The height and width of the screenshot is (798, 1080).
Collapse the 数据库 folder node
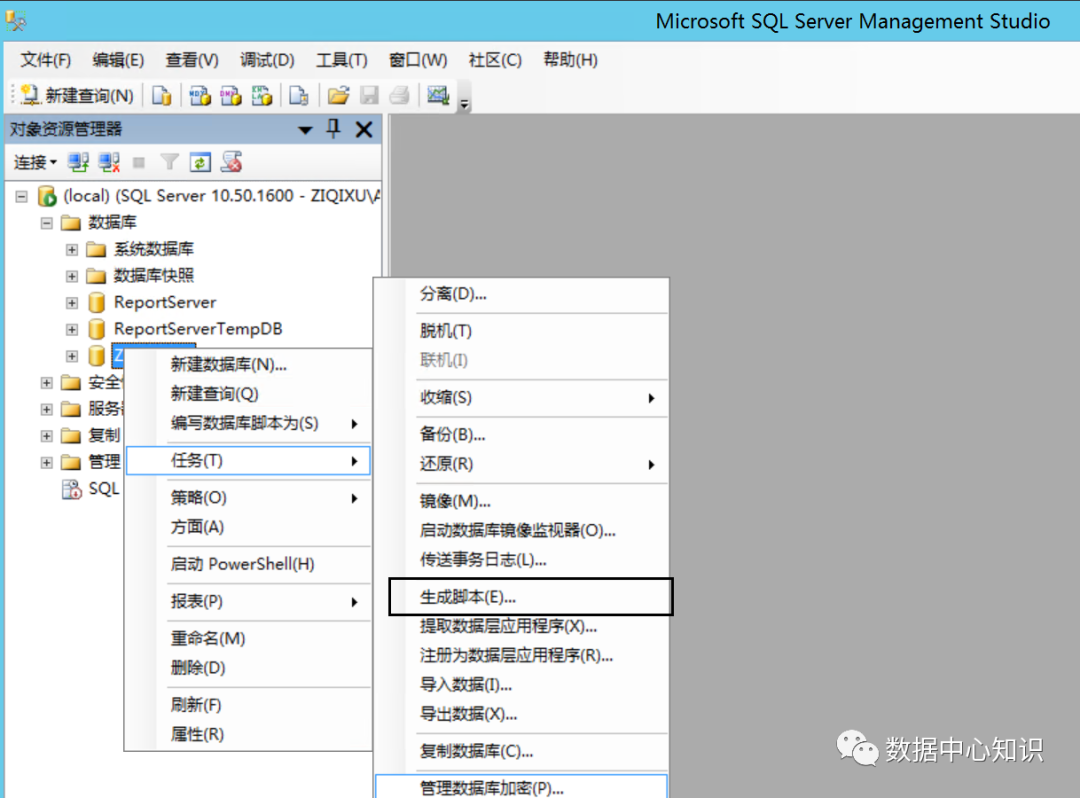(x=46, y=223)
